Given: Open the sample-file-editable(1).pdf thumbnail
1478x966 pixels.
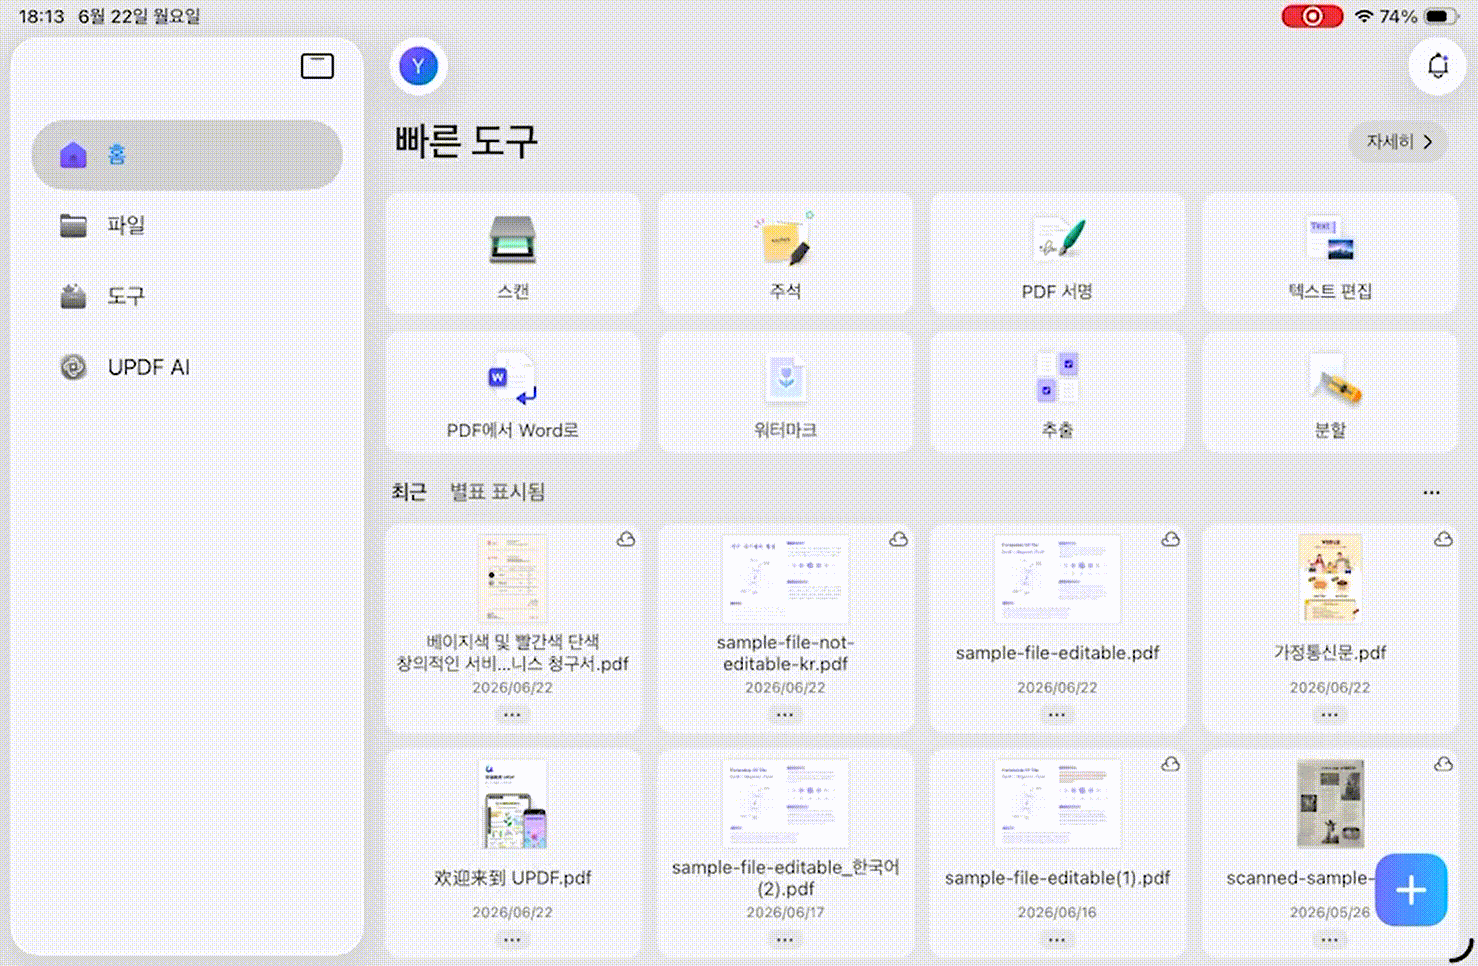Looking at the screenshot, I should pyautogui.click(x=1057, y=804).
